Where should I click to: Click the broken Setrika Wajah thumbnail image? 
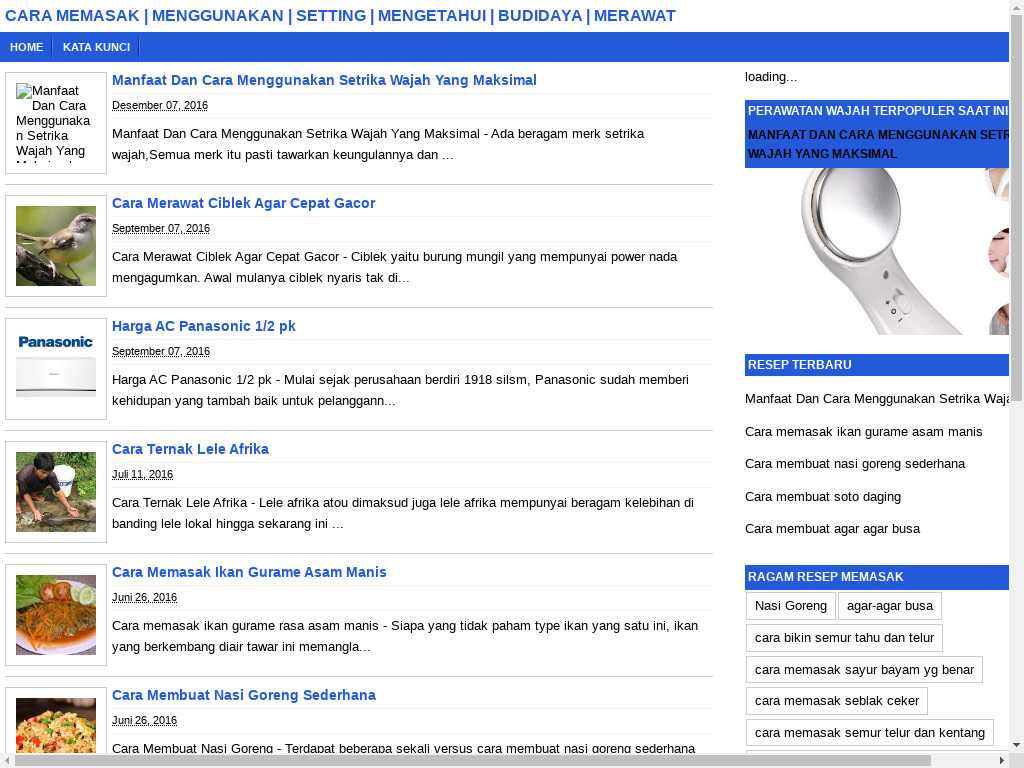pyautogui.click(x=56, y=123)
